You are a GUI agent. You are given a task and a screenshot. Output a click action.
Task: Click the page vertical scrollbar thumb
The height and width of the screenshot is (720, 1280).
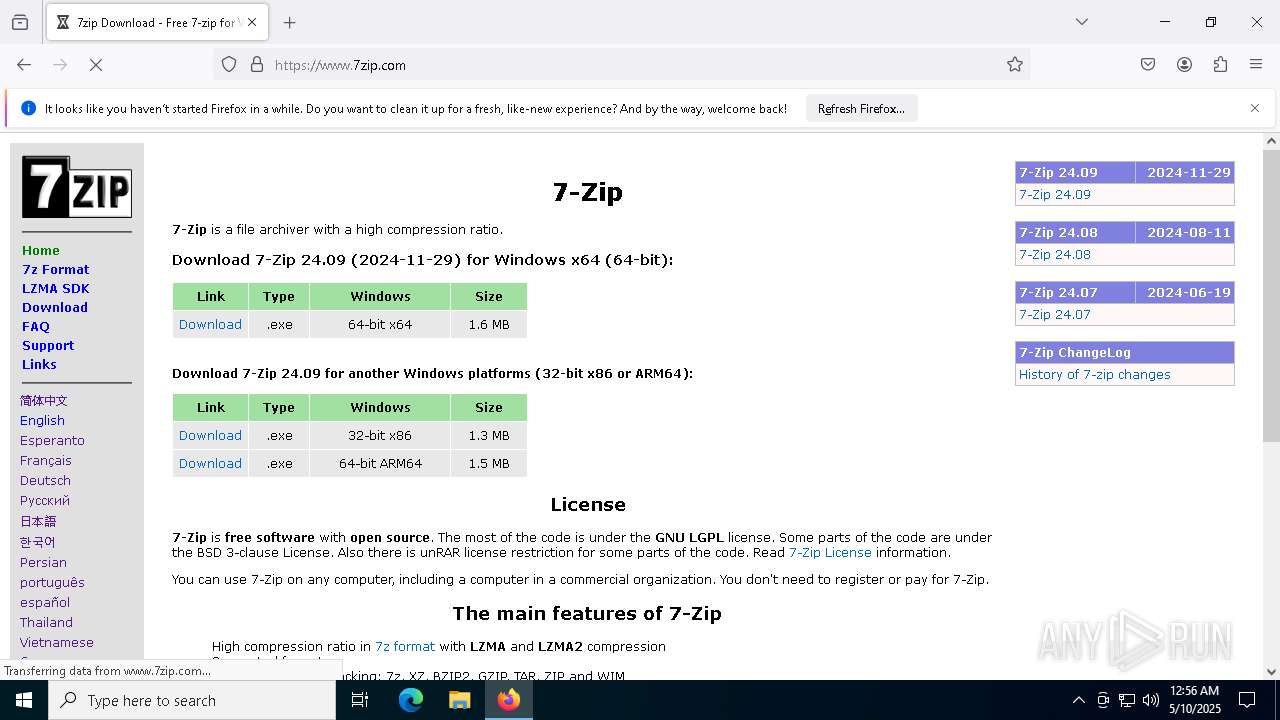point(1271,295)
